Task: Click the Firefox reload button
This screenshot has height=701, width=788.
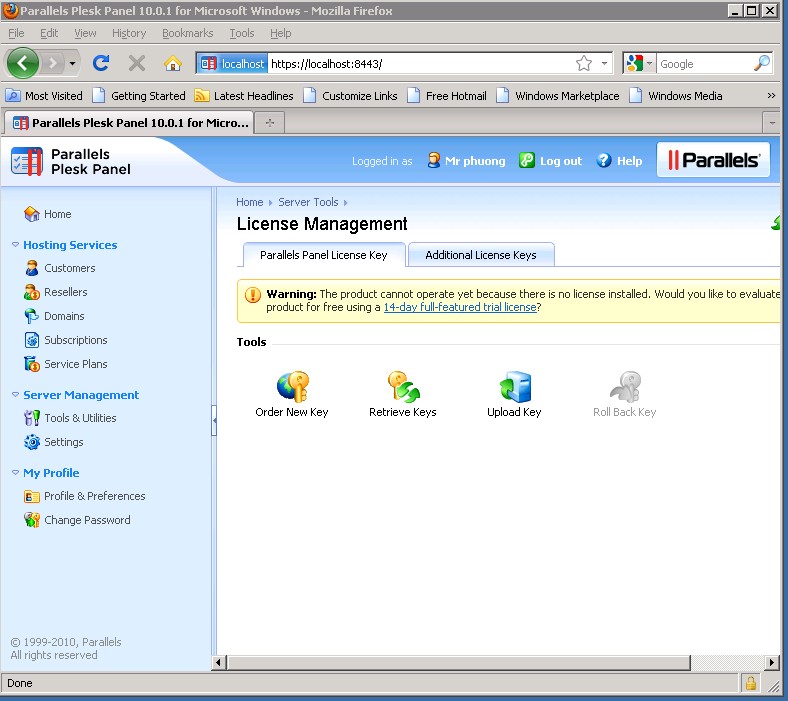Action: pos(101,63)
